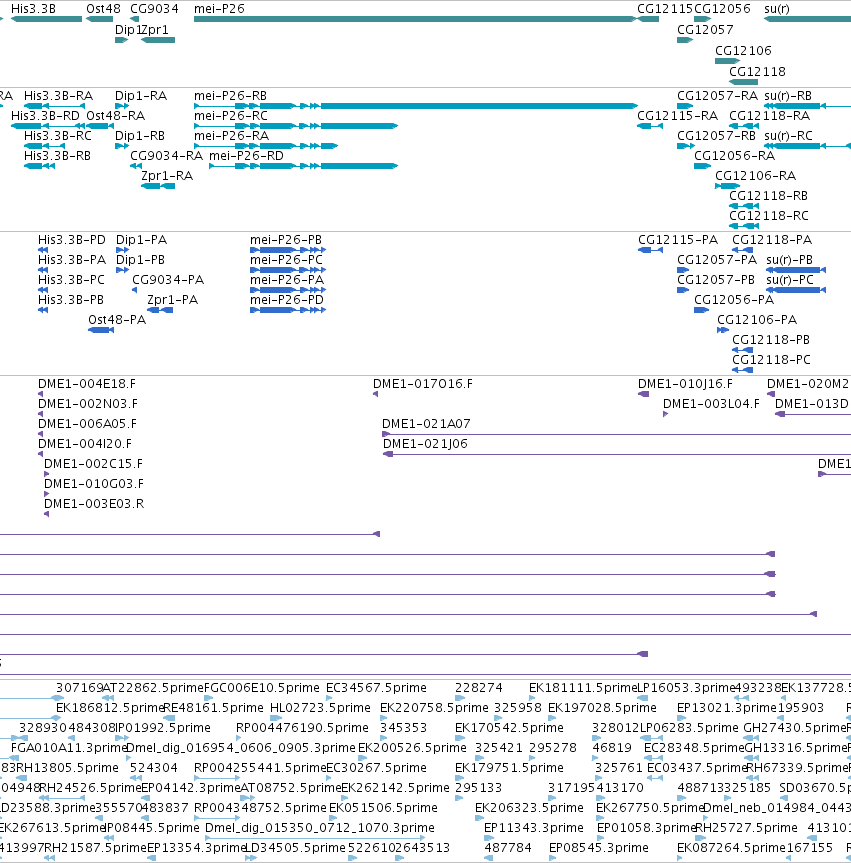Click the CG12106 gene label
The height and width of the screenshot is (863, 851).
pyautogui.click(x=743, y=51)
